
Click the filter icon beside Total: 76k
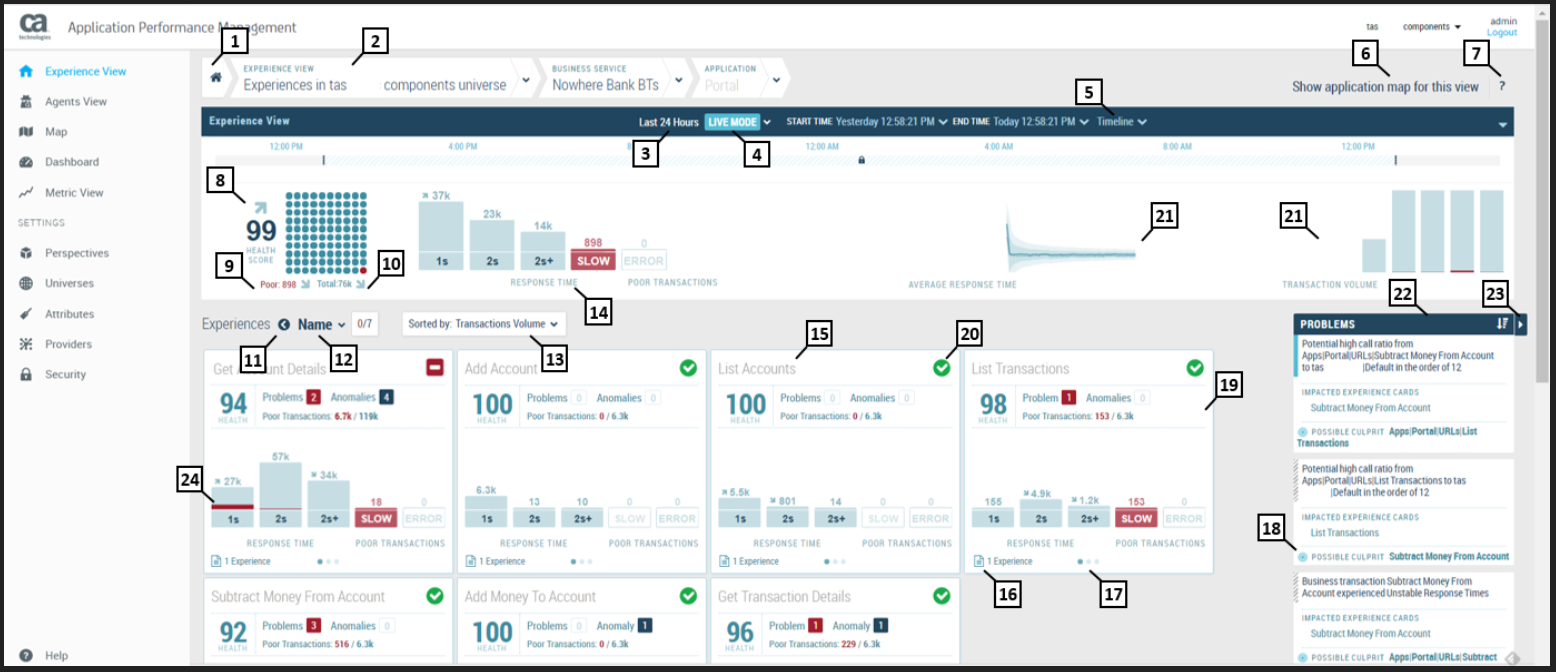point(359,284)
